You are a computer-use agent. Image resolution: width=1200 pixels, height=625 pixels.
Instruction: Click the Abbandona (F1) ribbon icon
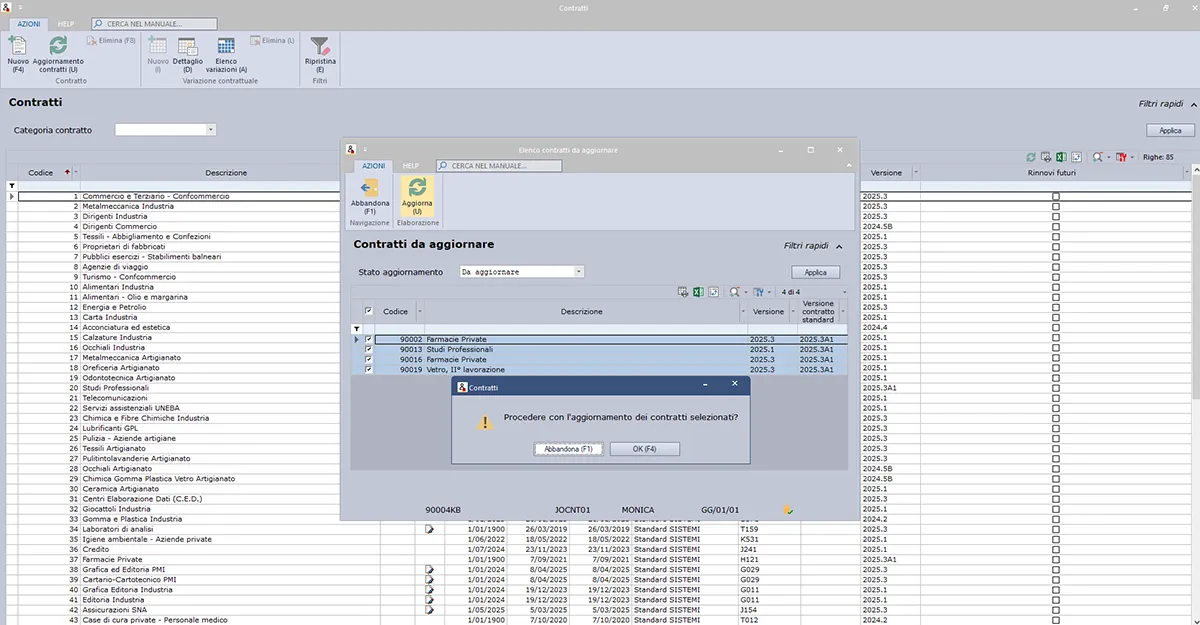370,190
